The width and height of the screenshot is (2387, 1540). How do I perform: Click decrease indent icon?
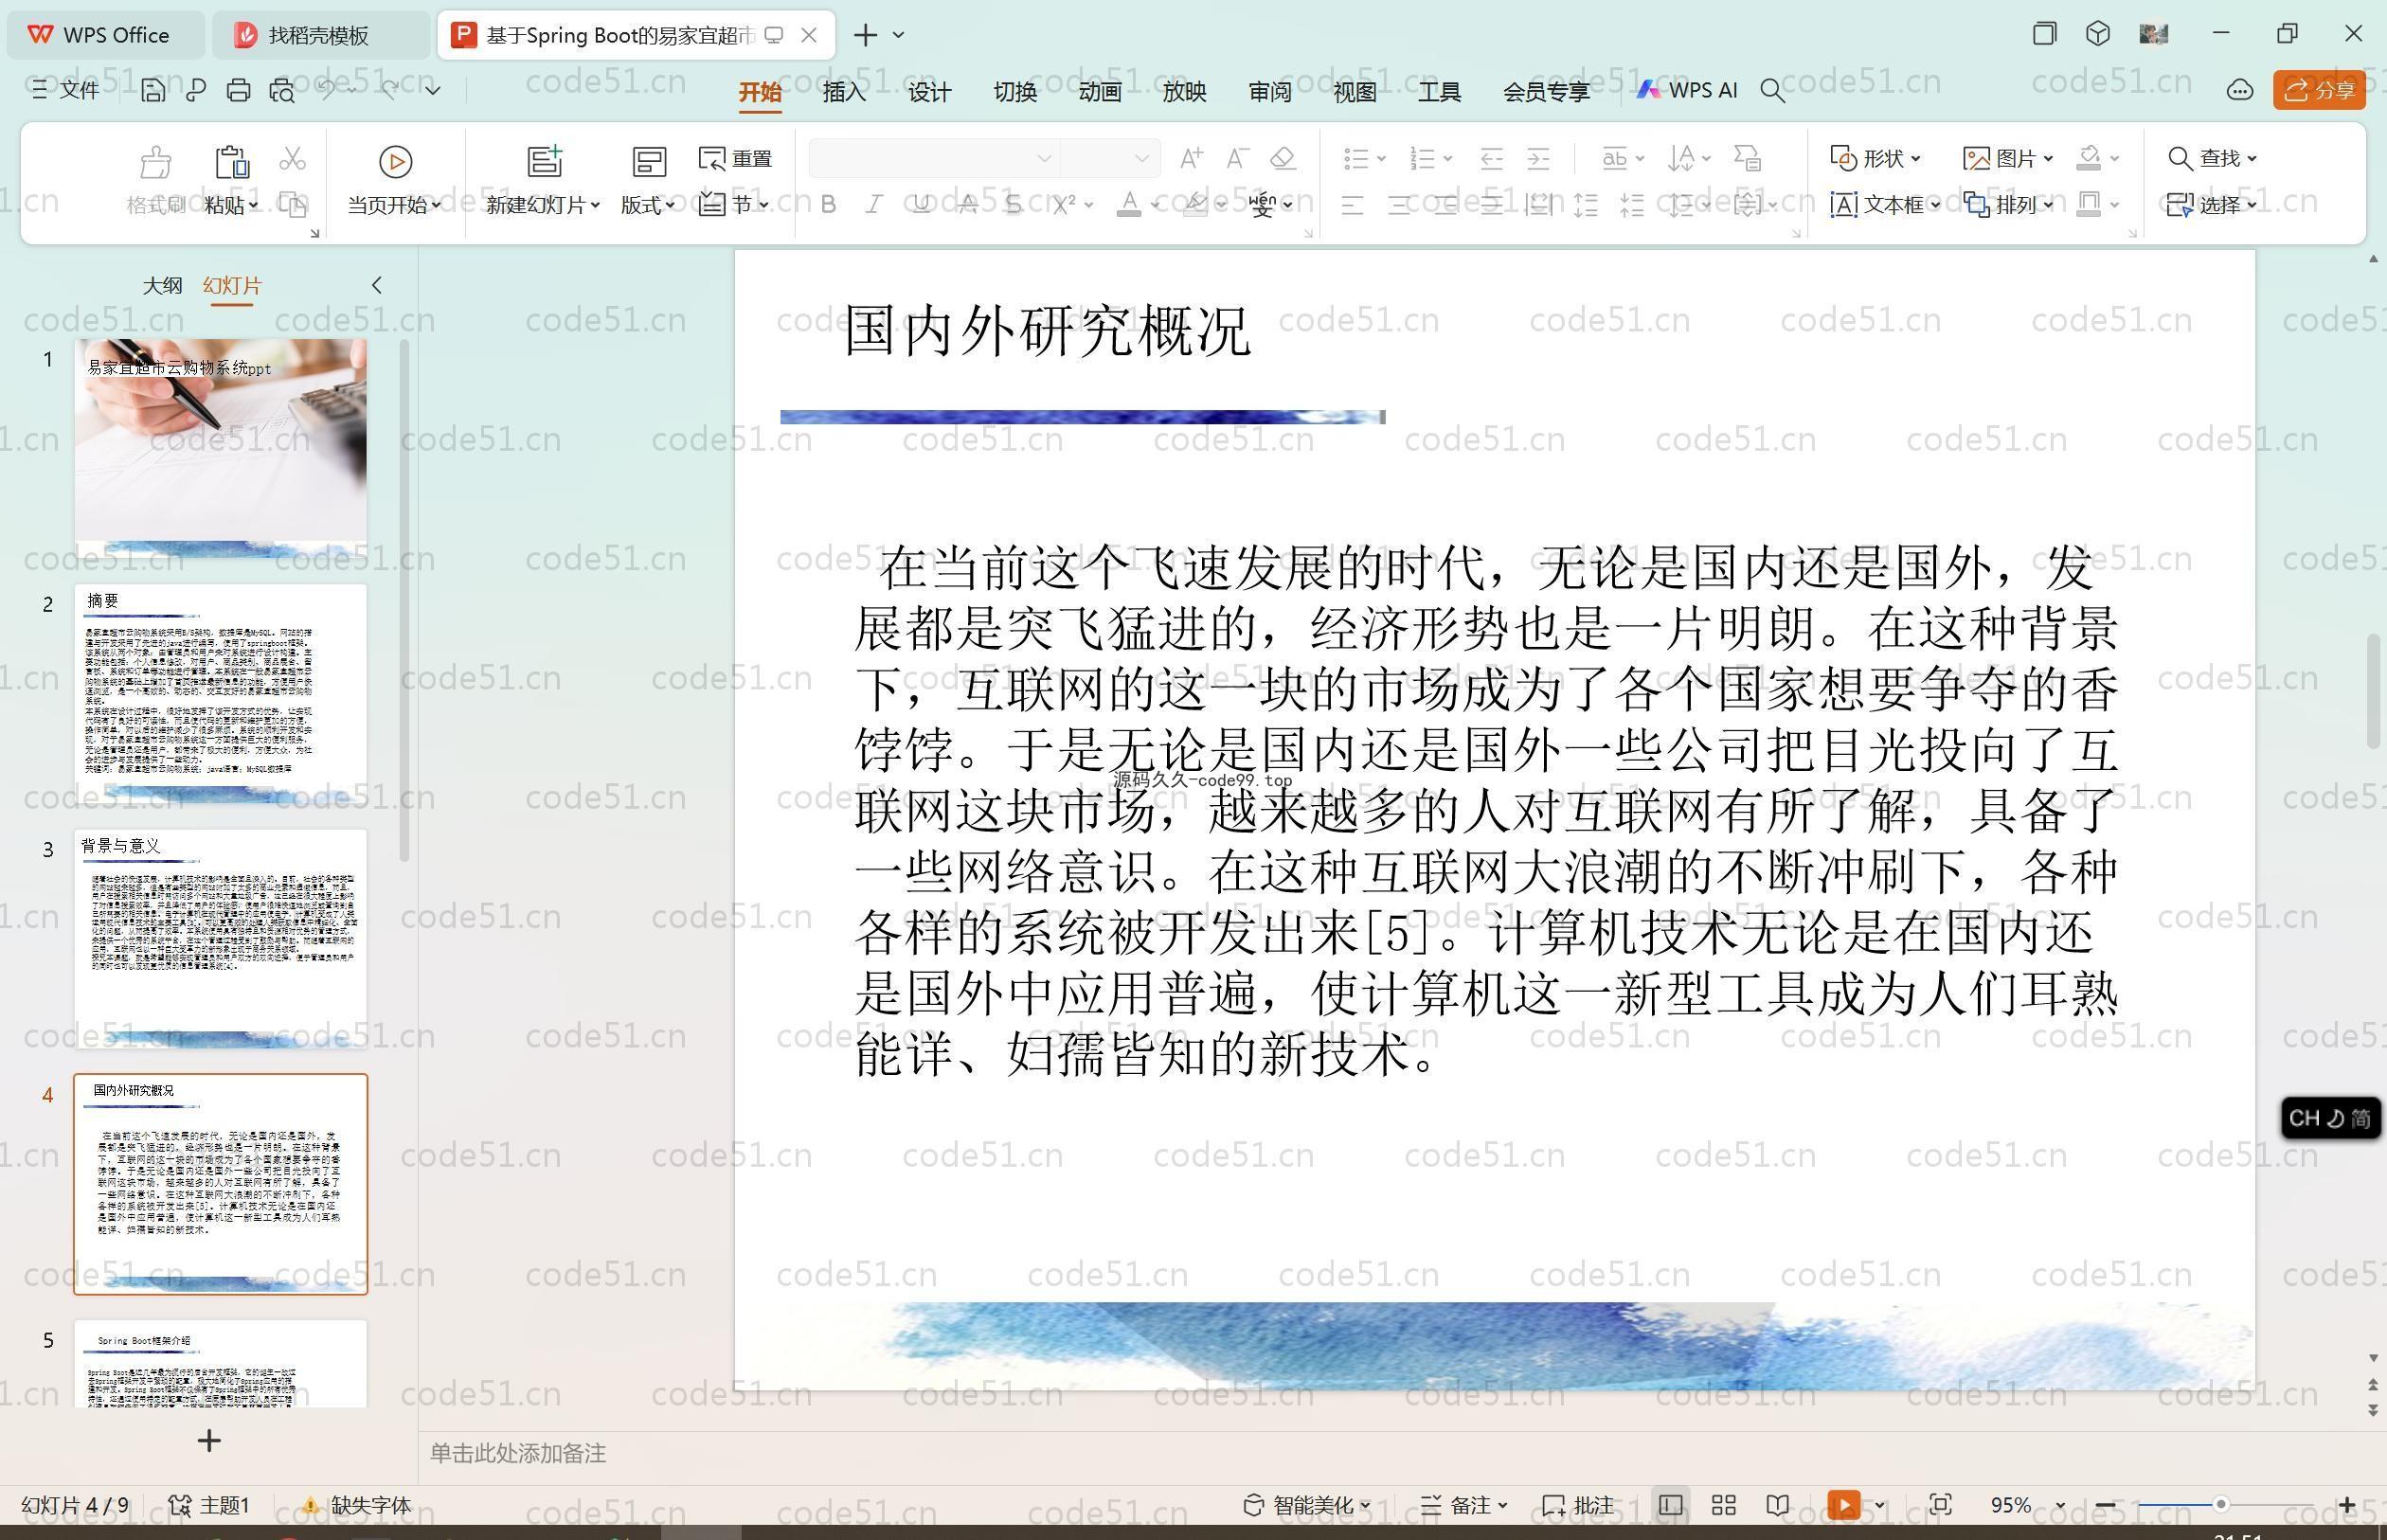click(1491, 158)
